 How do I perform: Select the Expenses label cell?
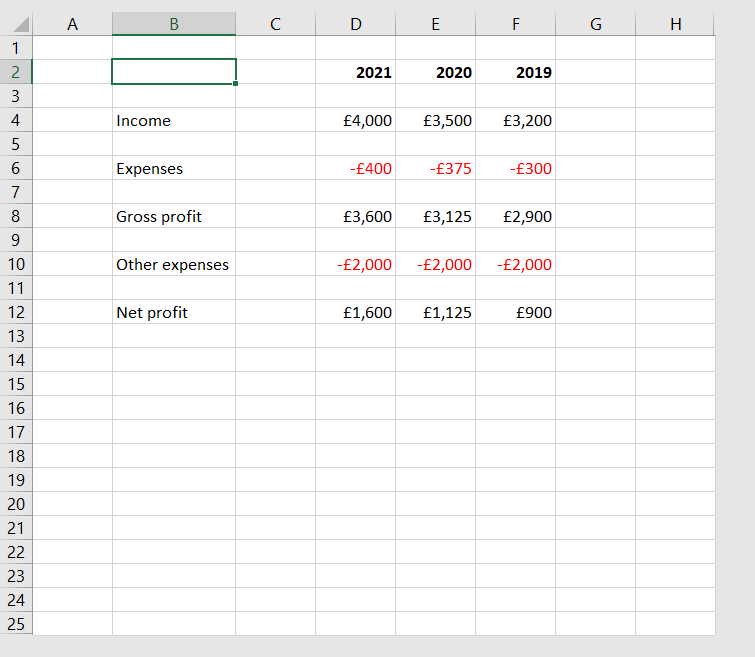point(173,168)
